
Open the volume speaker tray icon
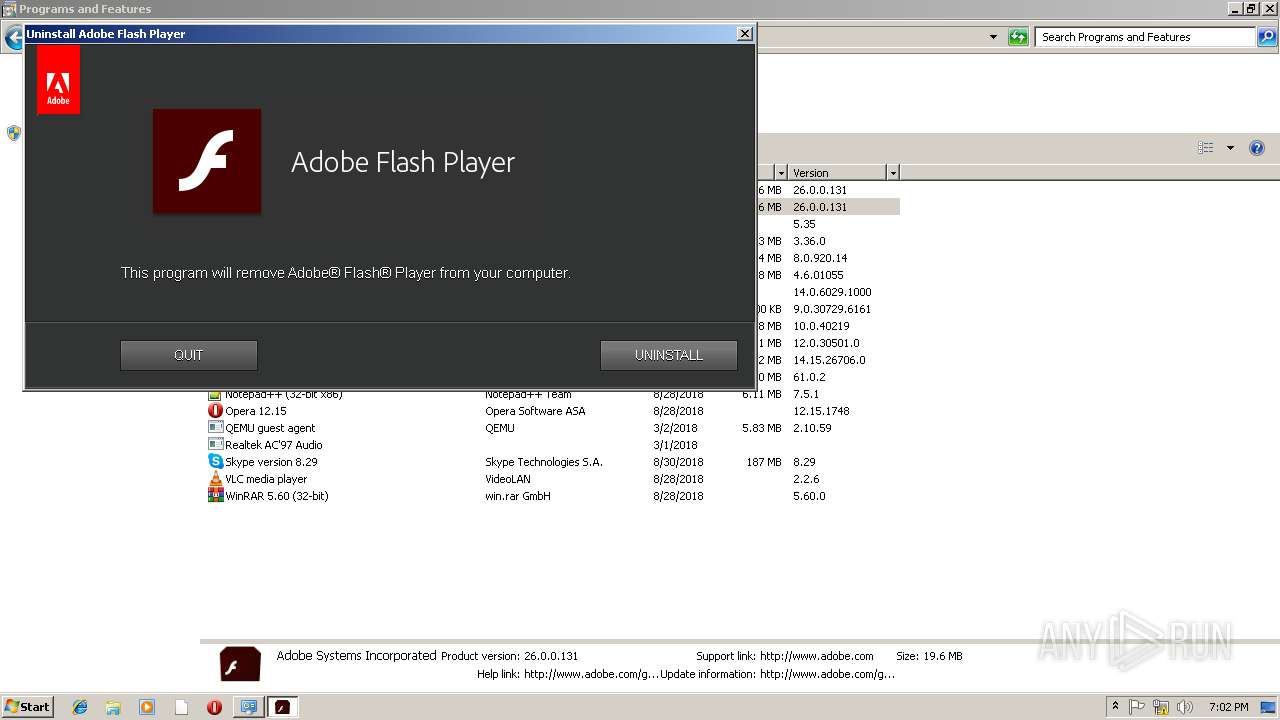(1185, 707)
